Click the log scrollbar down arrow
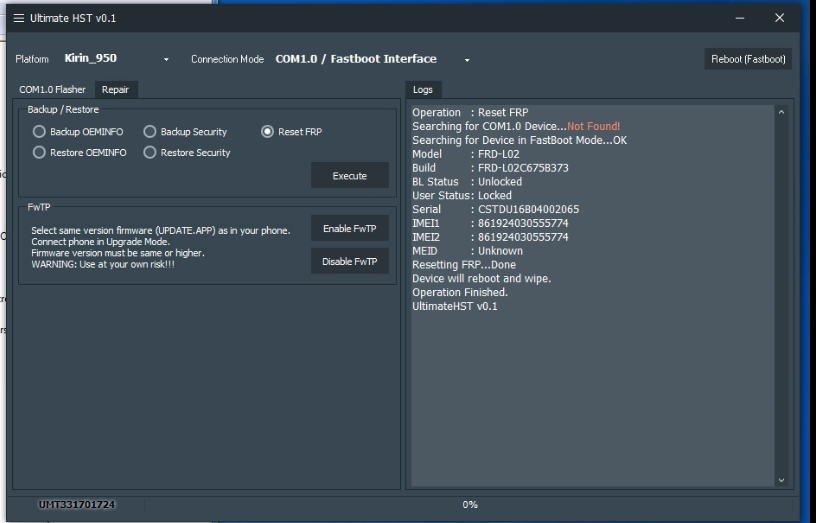Screen dimensions: 816x523 (781, 480)
